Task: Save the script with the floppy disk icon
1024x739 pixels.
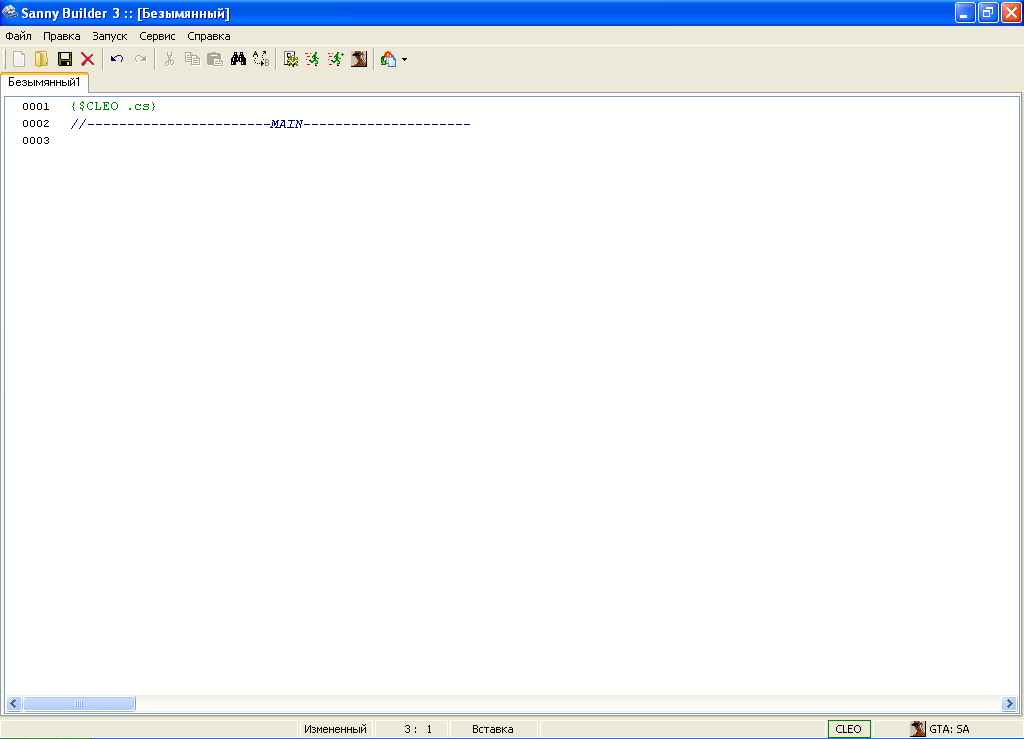Action: [x=65, y=59]
